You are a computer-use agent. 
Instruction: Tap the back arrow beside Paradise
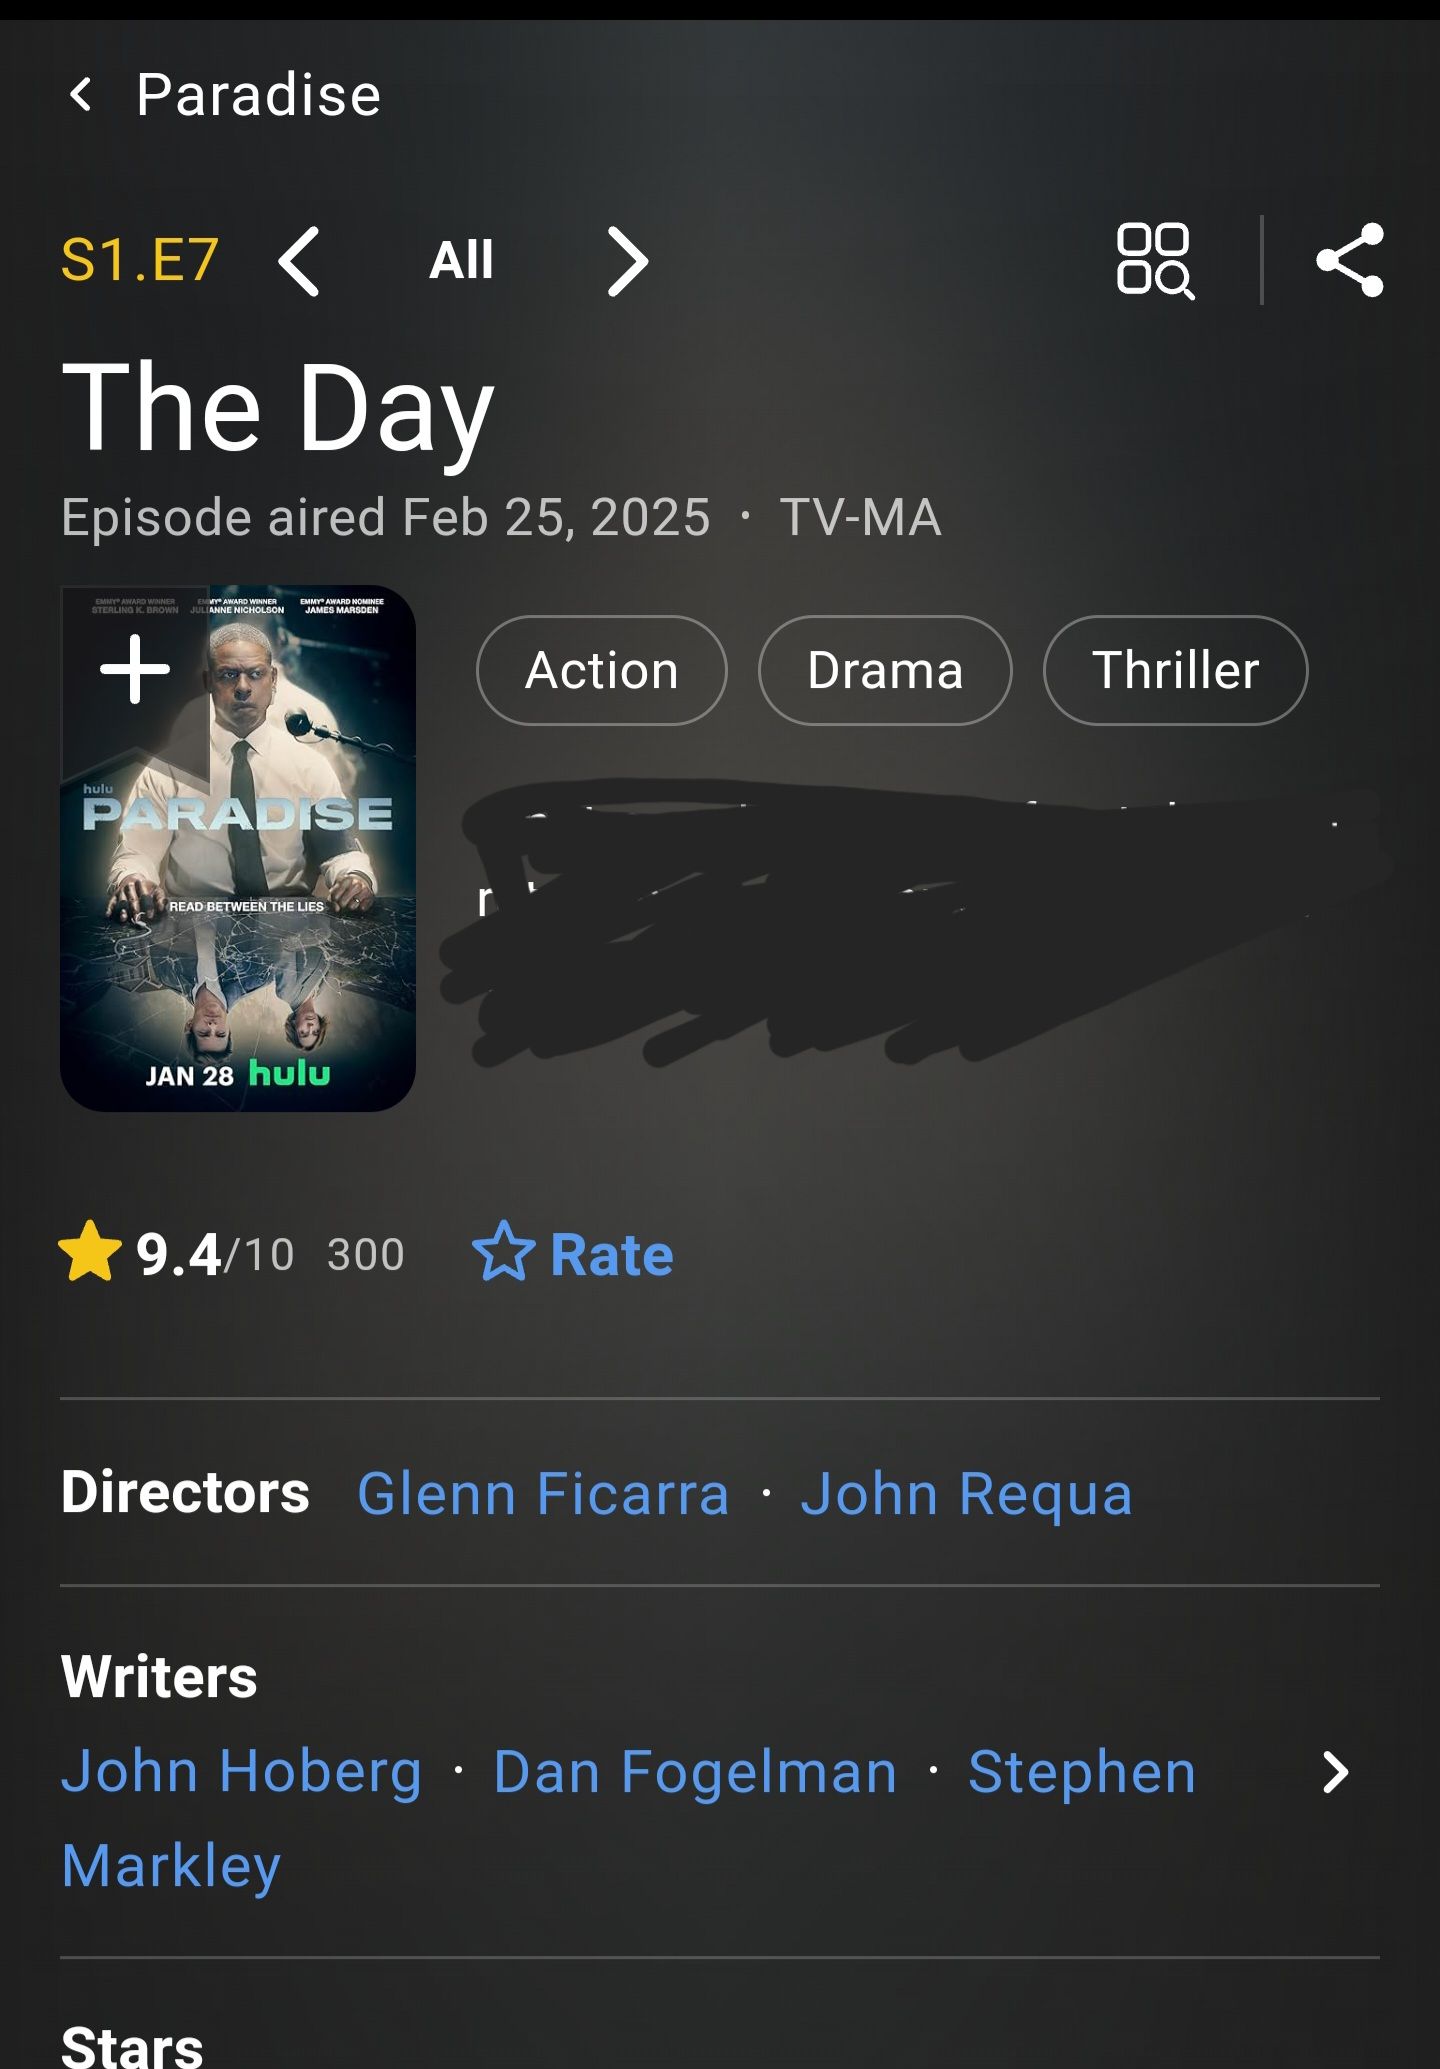pos(82,96)
